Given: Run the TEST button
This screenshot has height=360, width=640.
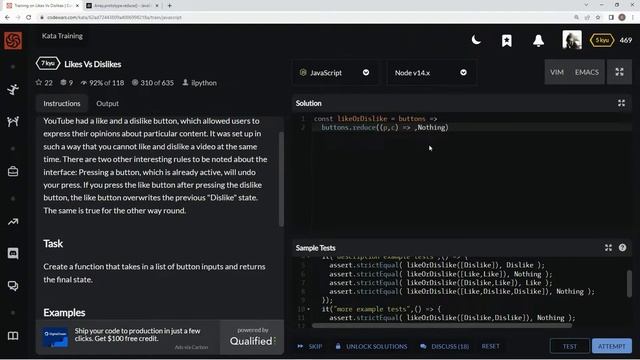Looking at the screenshot, I should click(570, 346).
